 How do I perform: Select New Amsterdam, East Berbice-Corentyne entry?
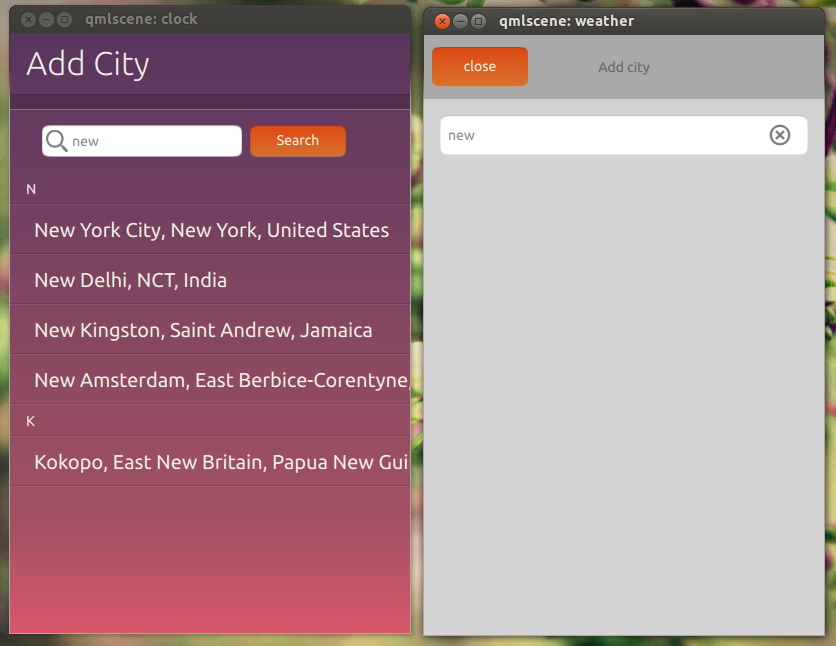[220, 380]
